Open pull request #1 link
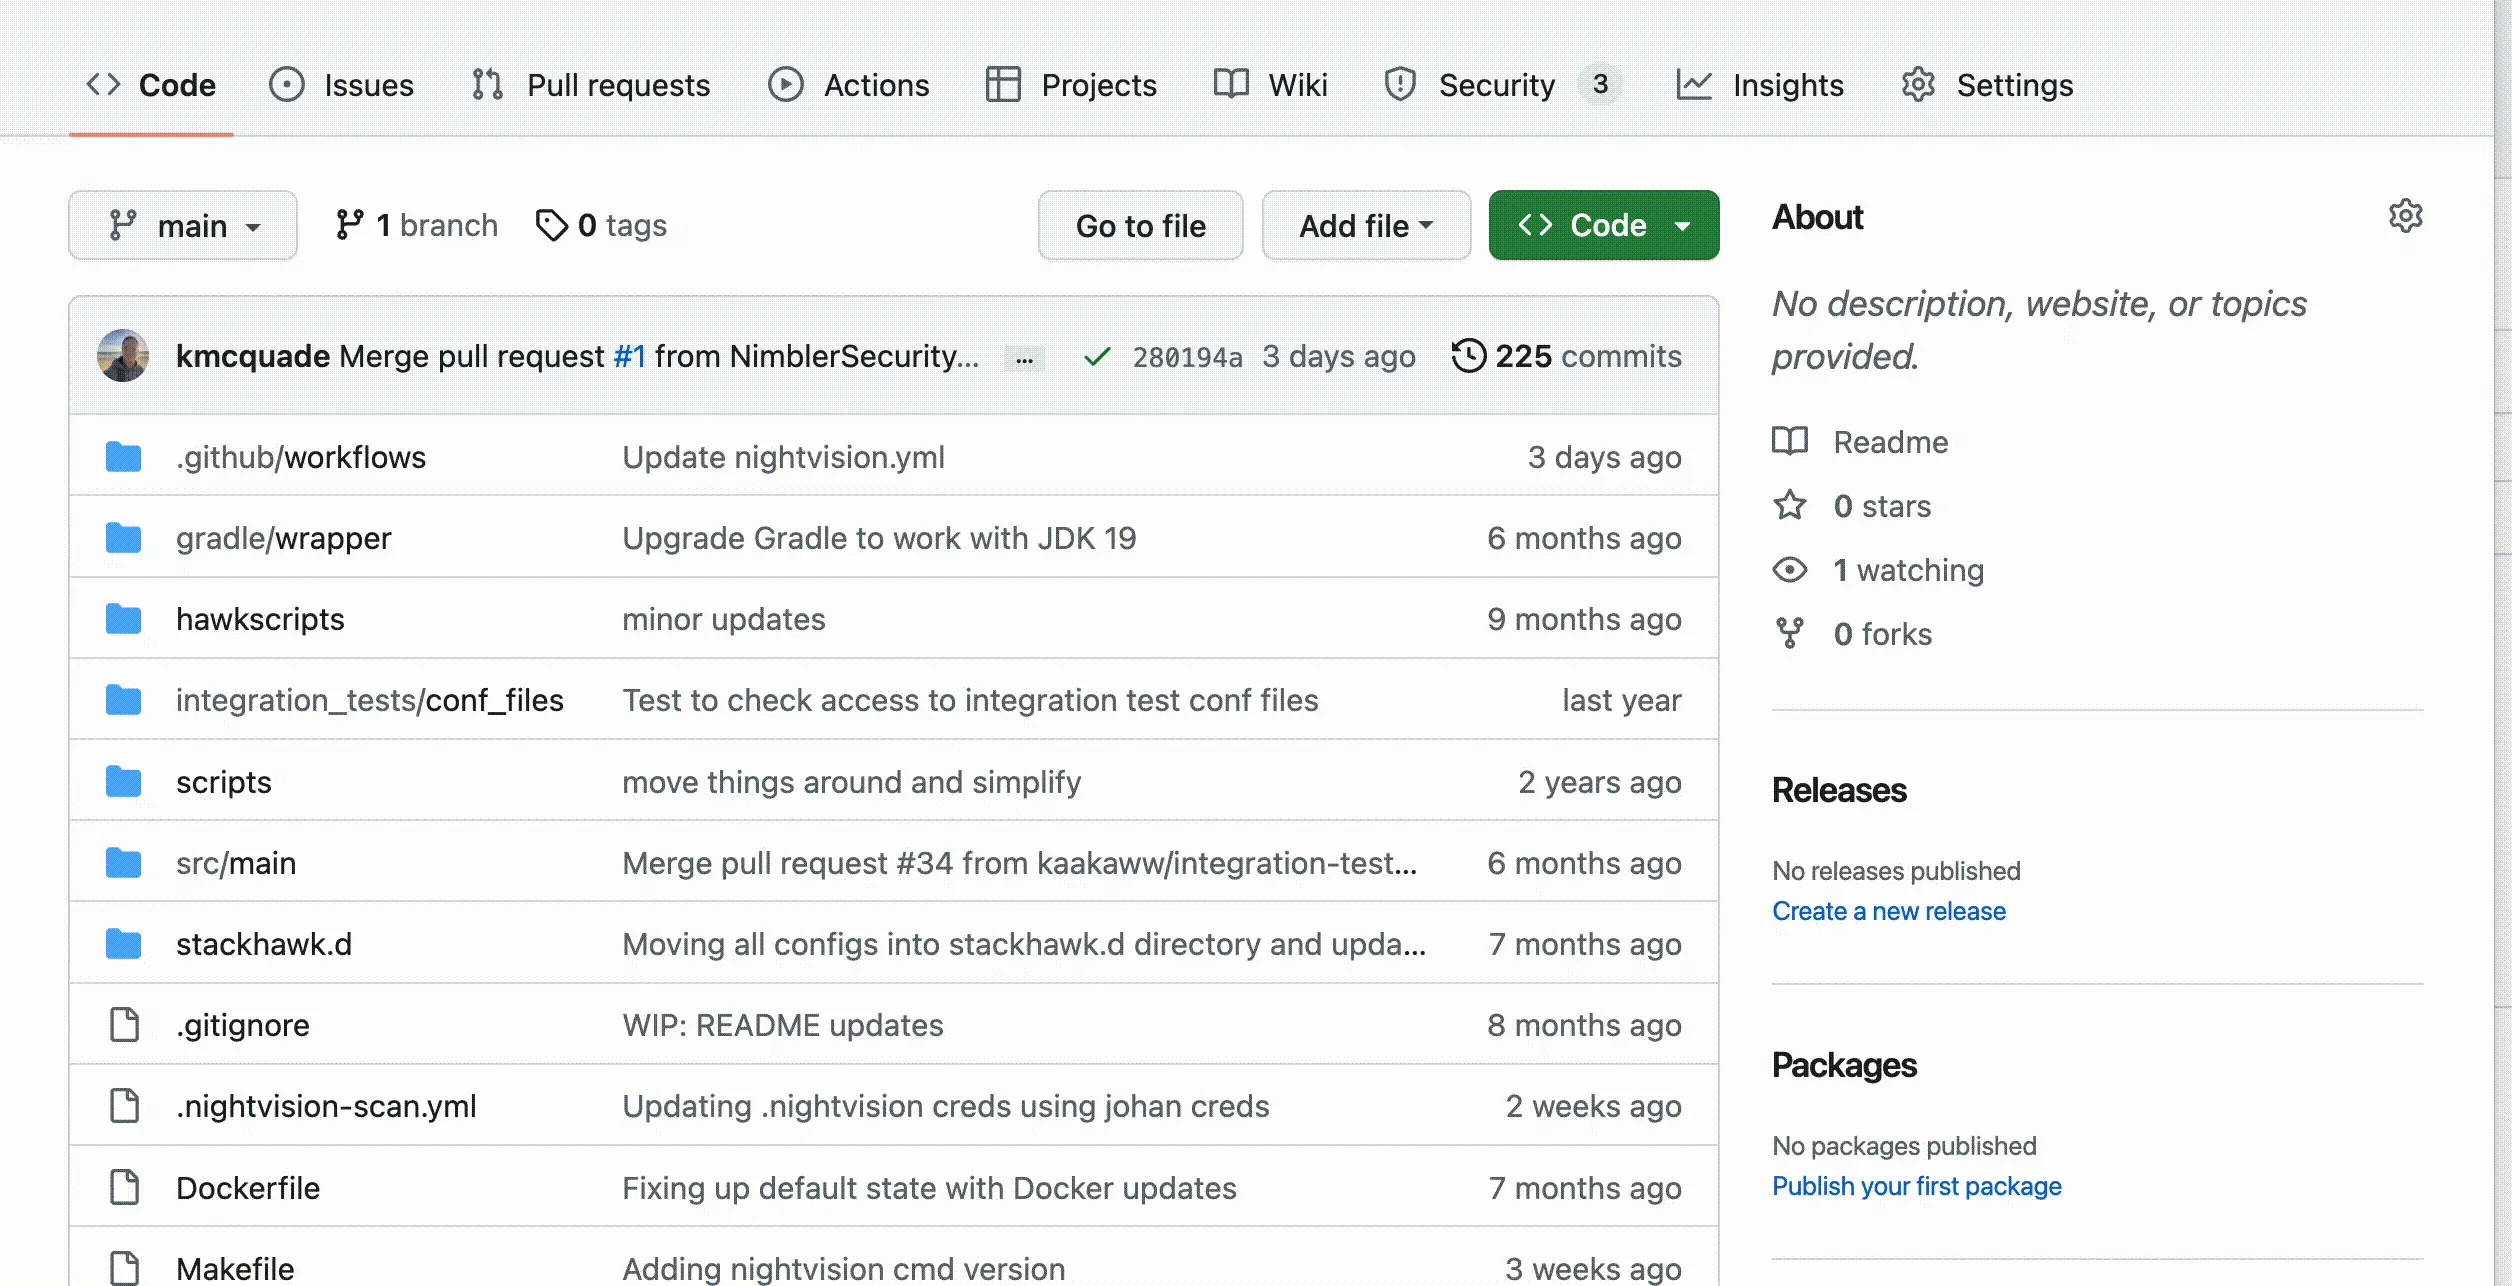 pos(630,356)
